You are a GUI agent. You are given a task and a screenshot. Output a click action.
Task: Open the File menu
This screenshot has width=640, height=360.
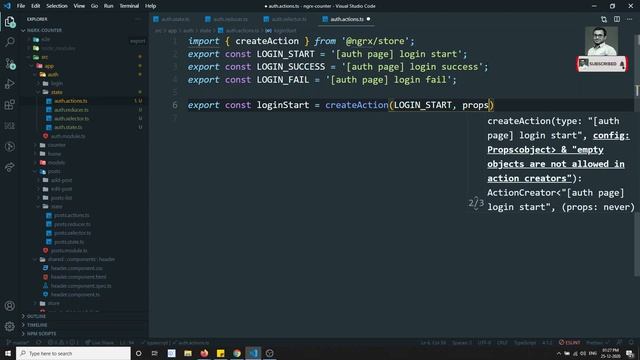[21, 6]
